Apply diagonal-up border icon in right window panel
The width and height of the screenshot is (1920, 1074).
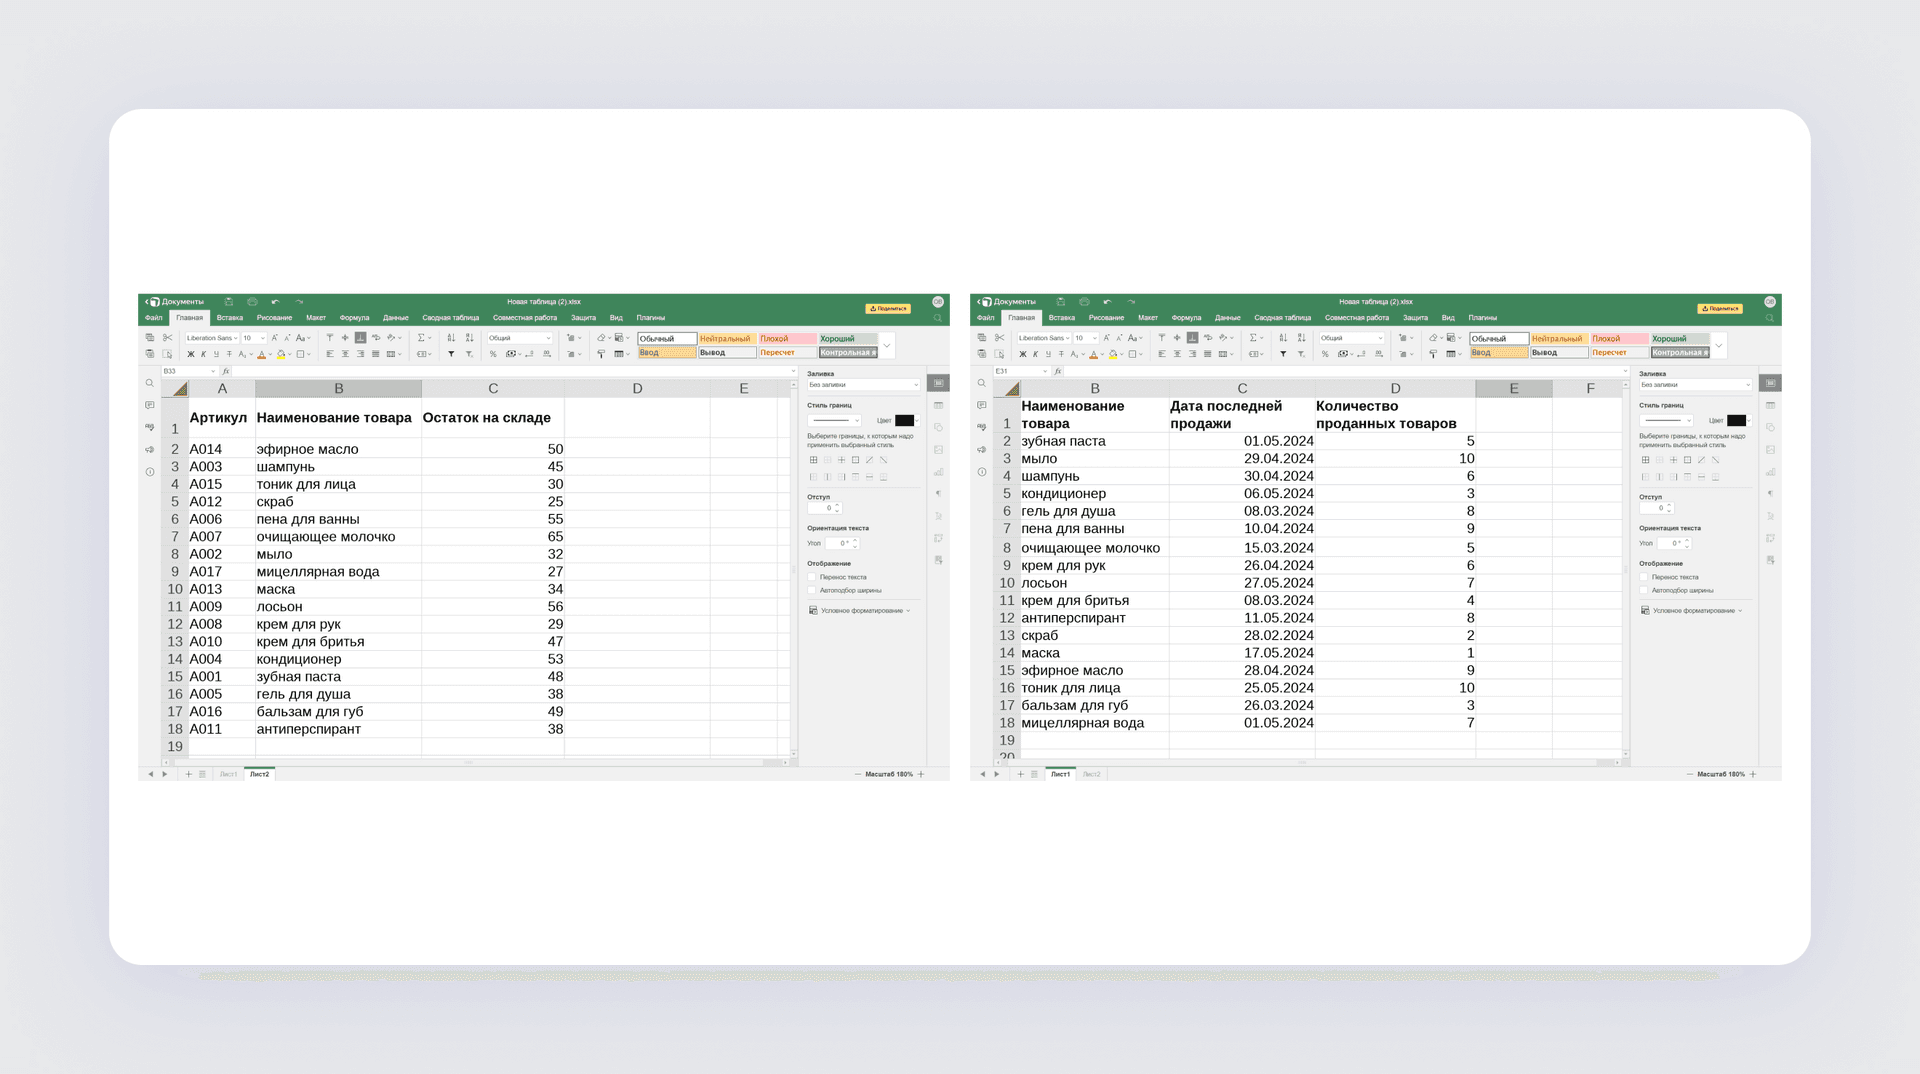coord(1701,460)
